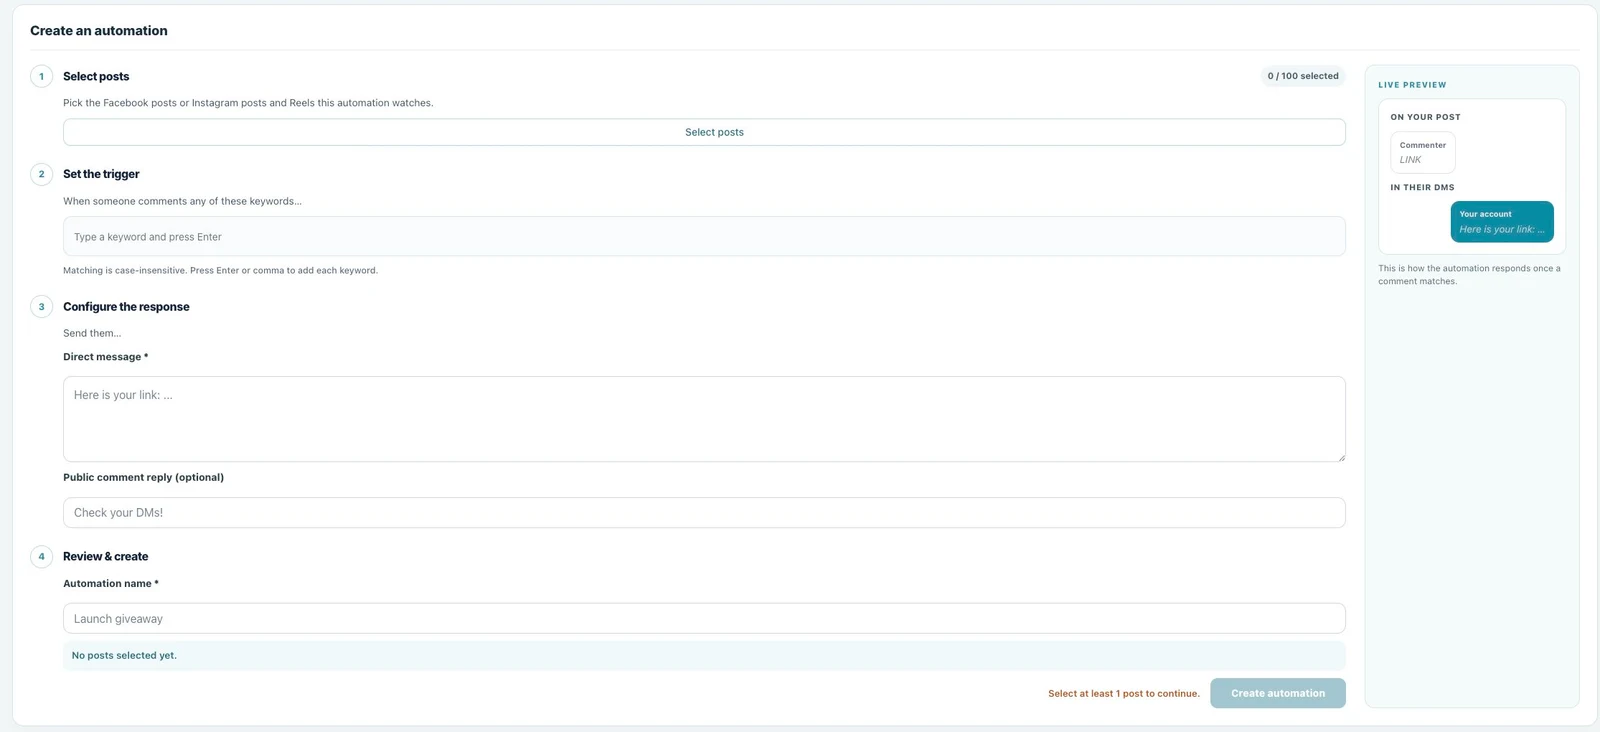This screenshot has width=1600, height=732.
Task: Click the step 3 number circle
Action: coord(41,307)
